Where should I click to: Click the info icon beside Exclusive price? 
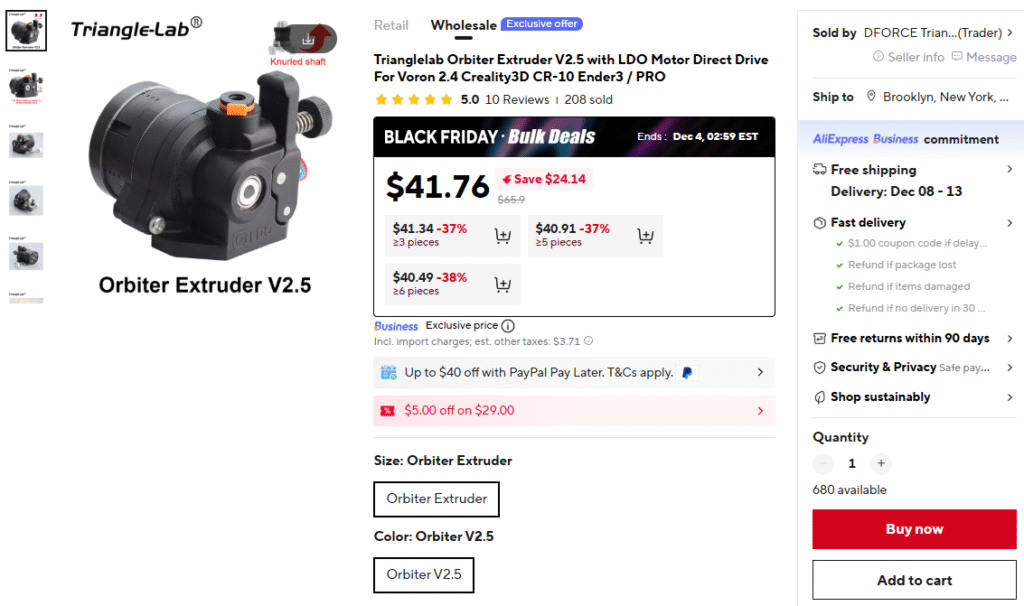[x=508, y=326]
